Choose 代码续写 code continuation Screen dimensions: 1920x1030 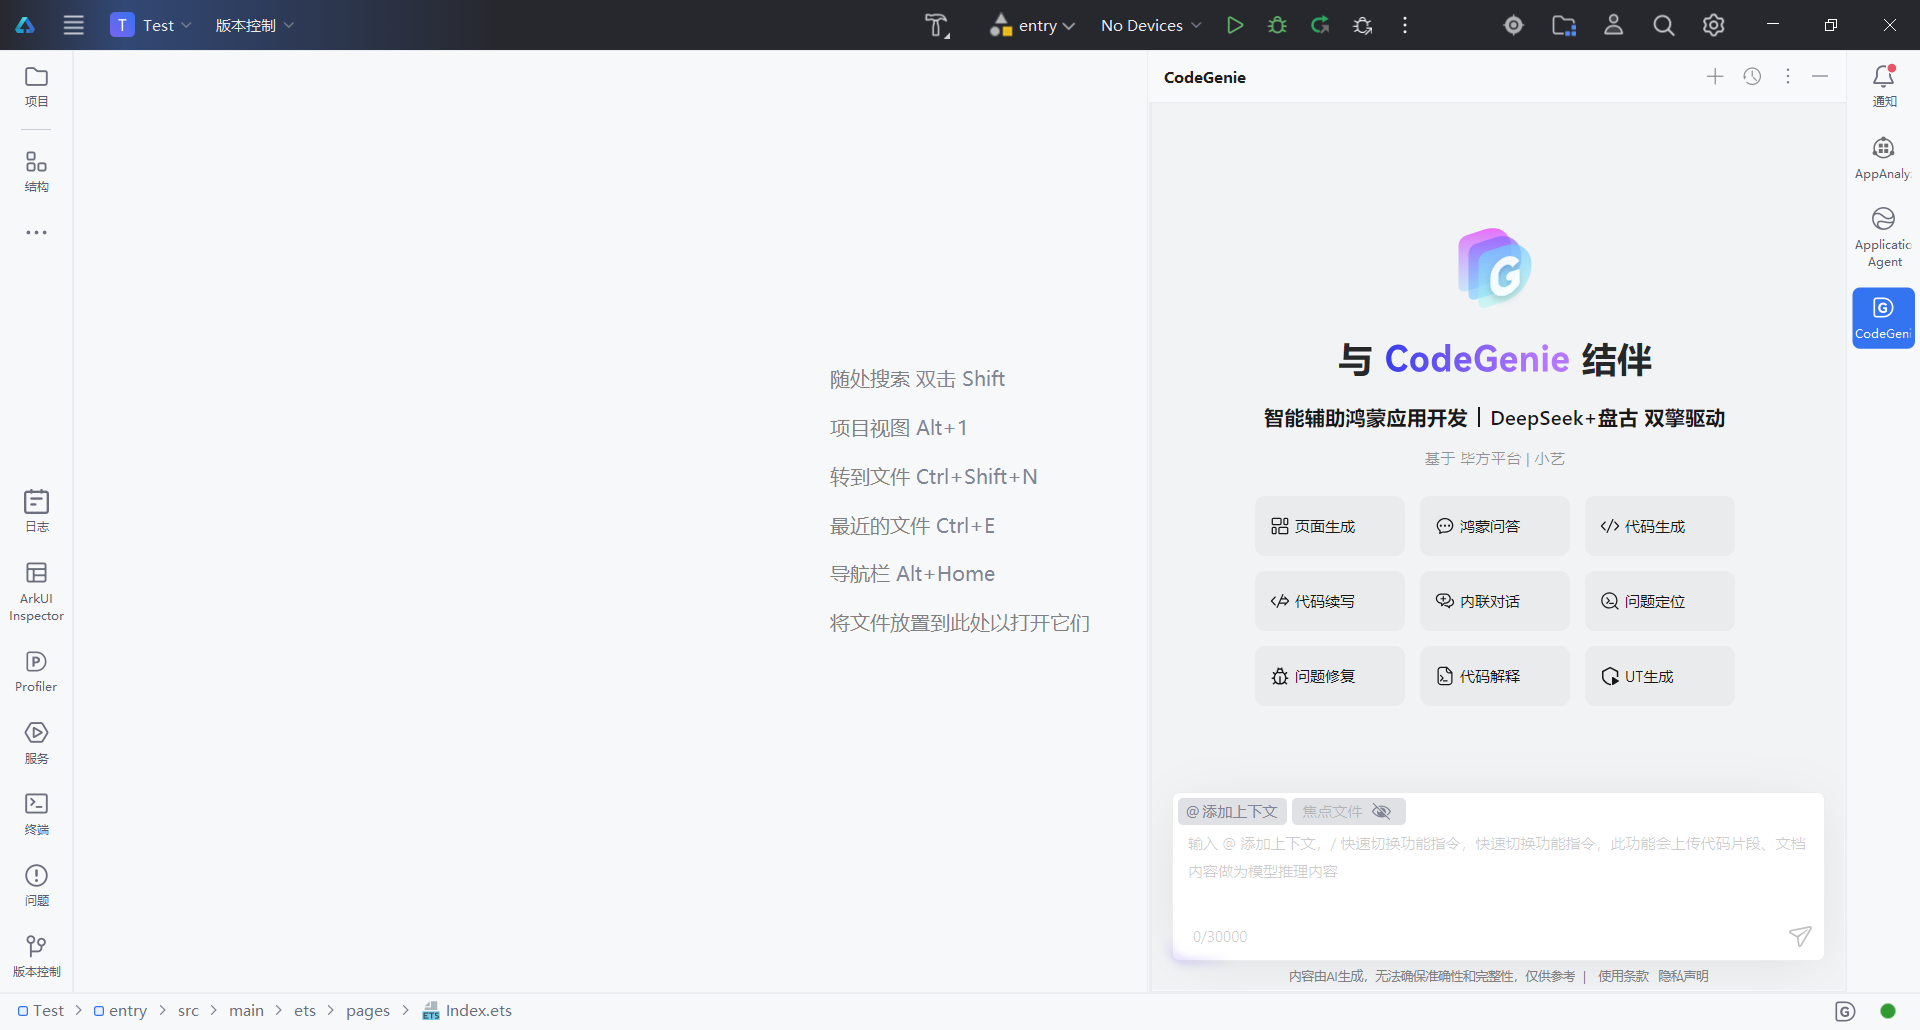click(1330, 601)
